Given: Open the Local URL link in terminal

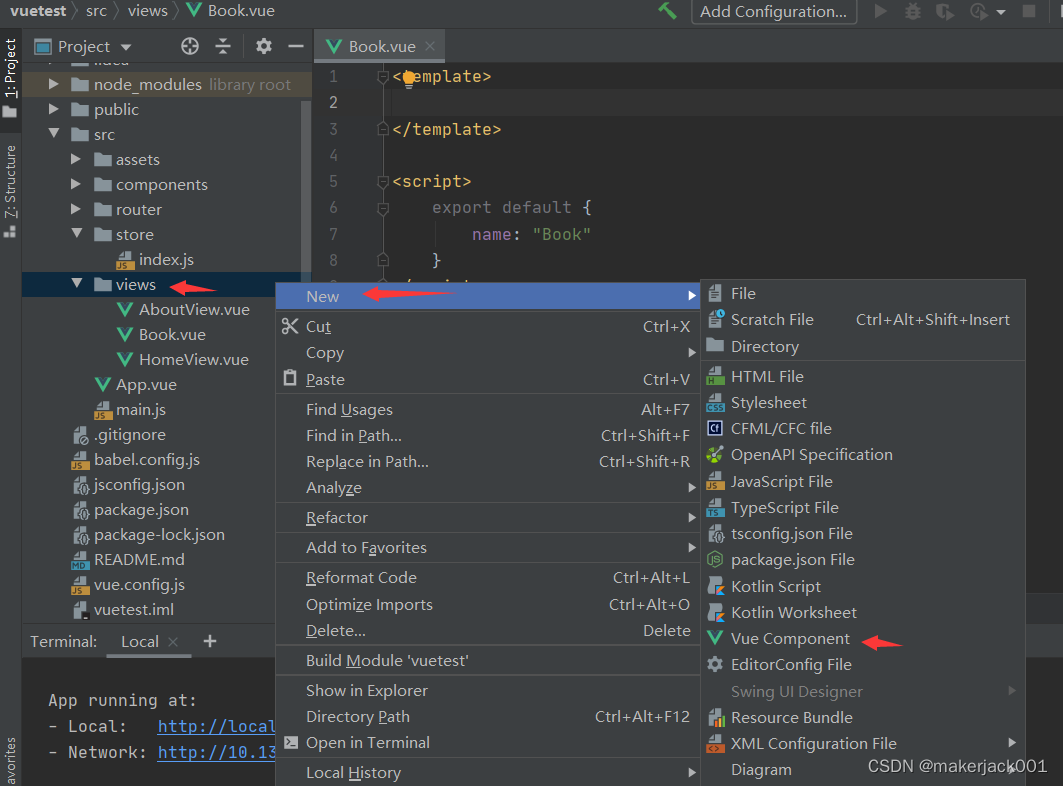Looking at the screenshot, I should [216, 726].
